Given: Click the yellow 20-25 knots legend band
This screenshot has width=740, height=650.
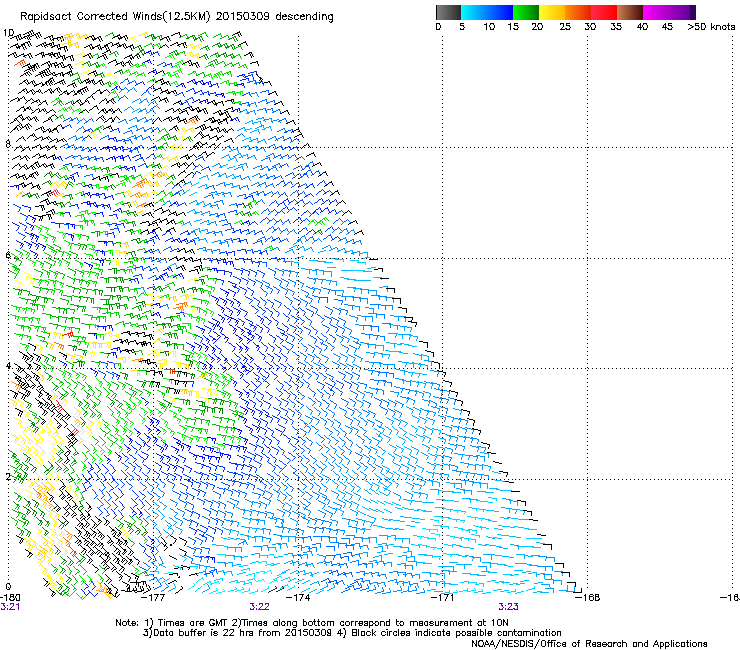Looking at the screenshot, I should point(552,12).
